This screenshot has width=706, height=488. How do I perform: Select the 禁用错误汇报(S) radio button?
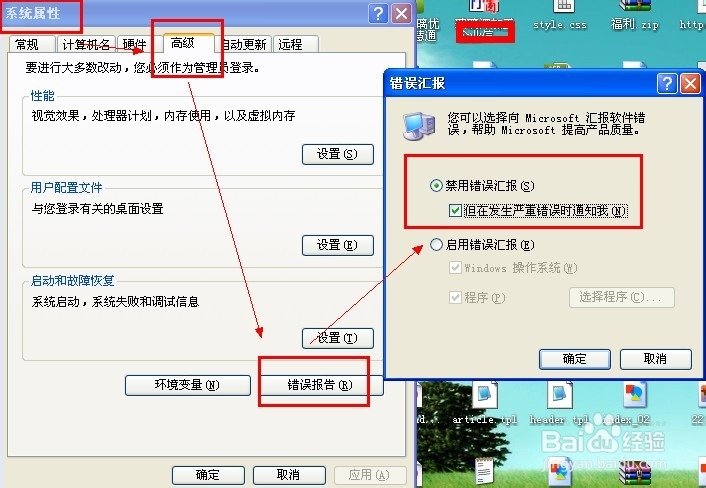(x=436, y=185)
